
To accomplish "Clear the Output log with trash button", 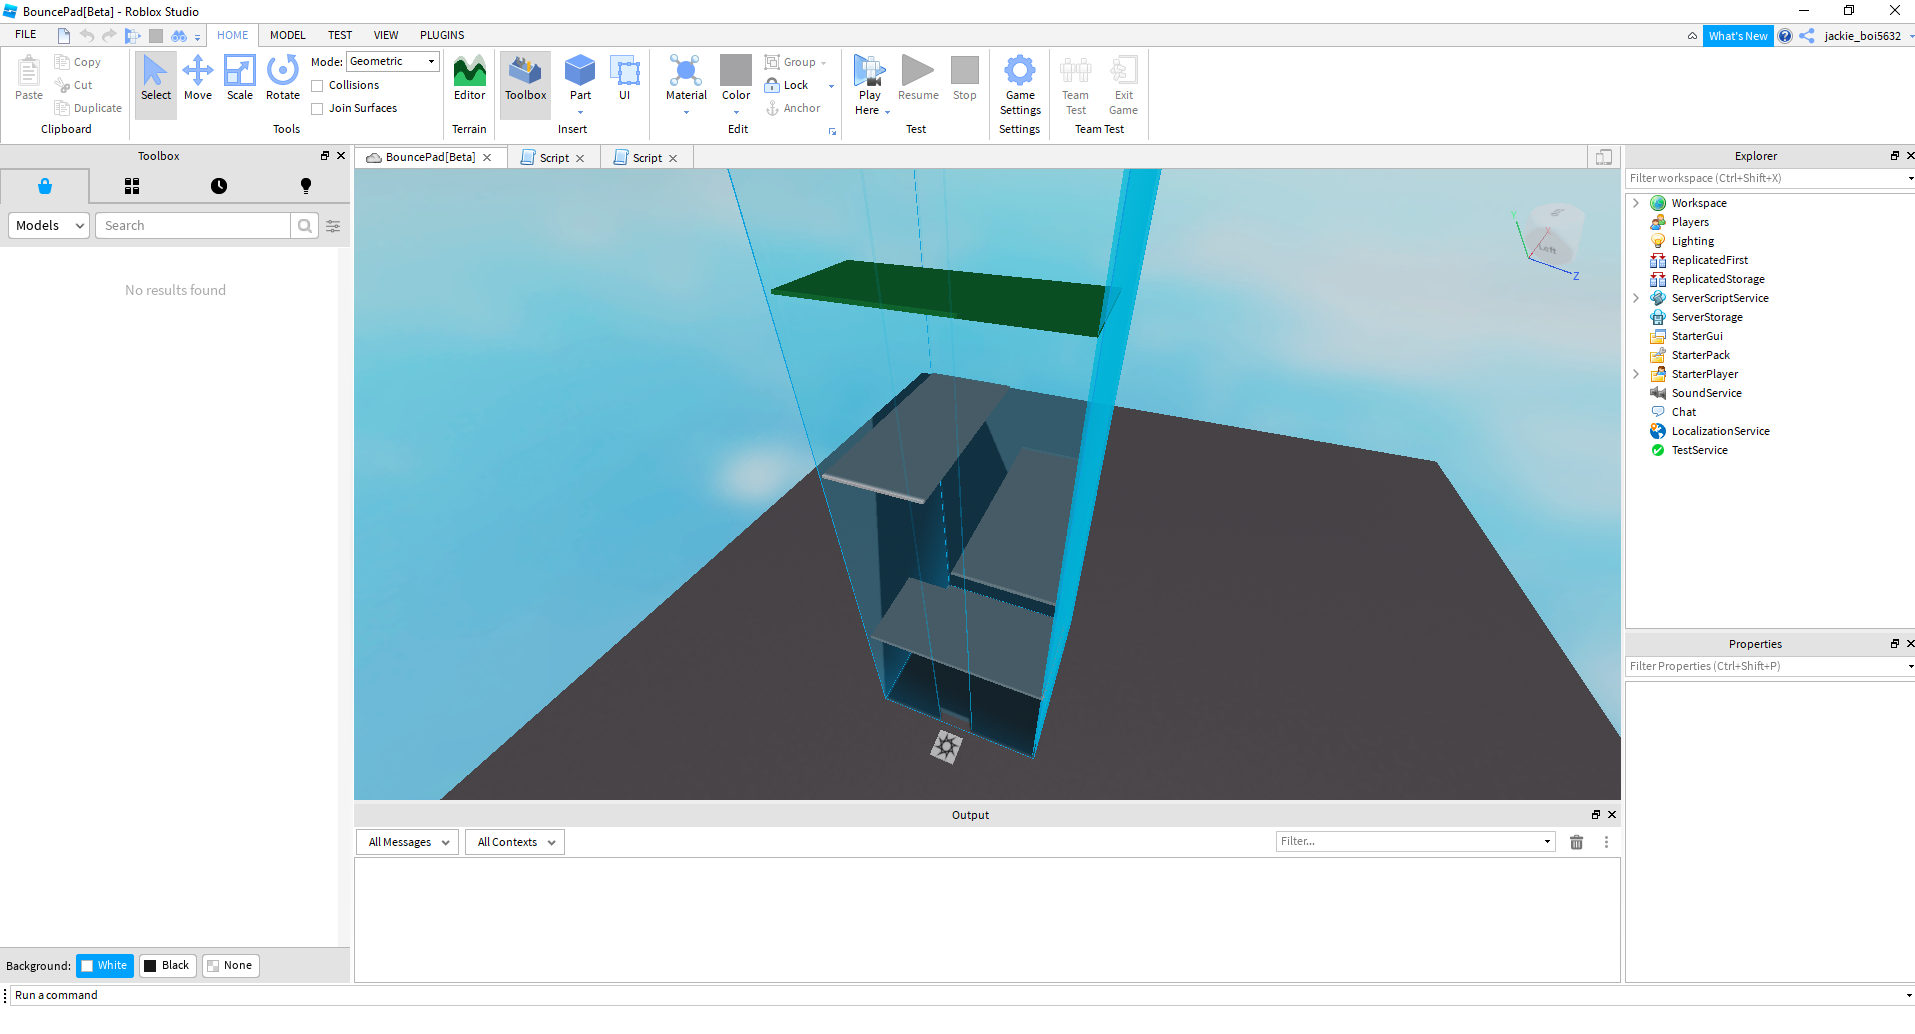I will click(x=1576, y=842).
